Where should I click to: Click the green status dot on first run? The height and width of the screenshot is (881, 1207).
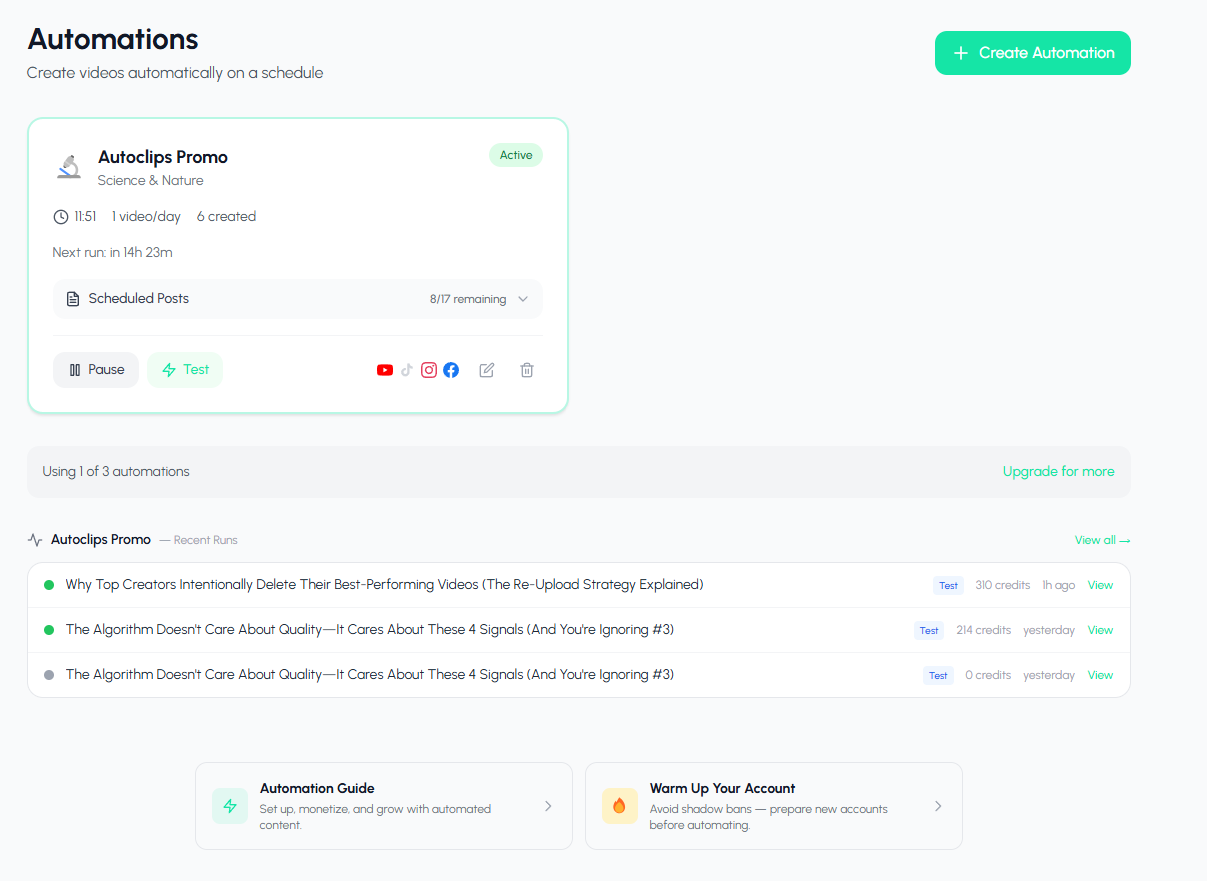coord(48,584)
